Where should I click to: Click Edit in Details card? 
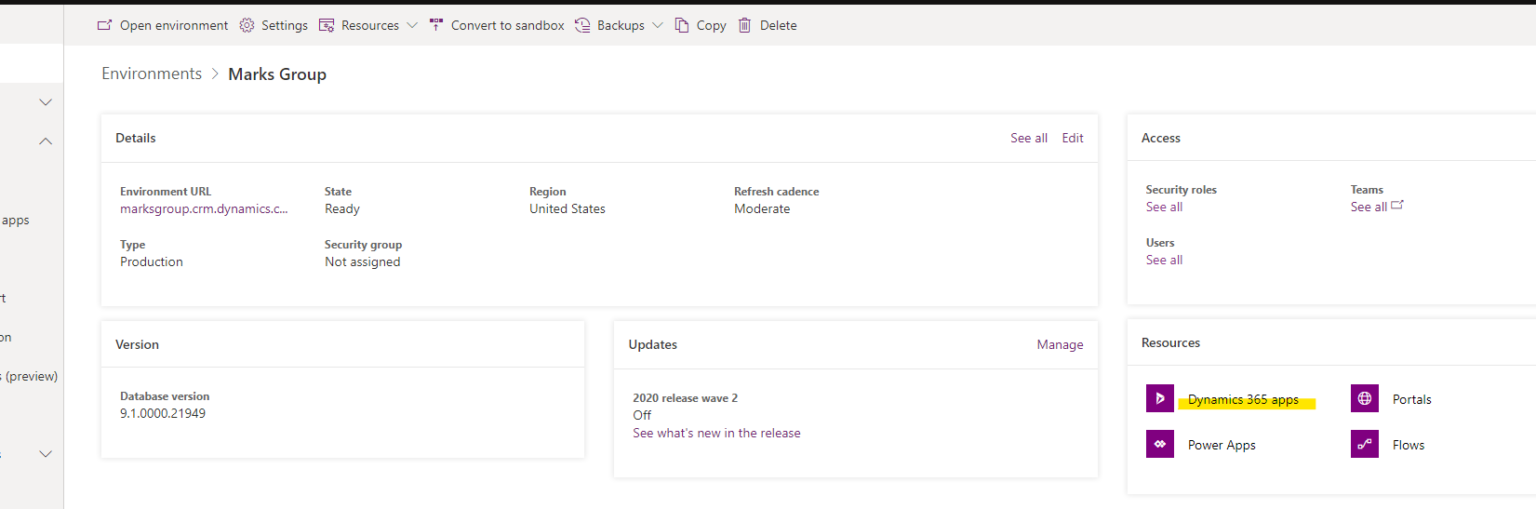[1072, 138]
